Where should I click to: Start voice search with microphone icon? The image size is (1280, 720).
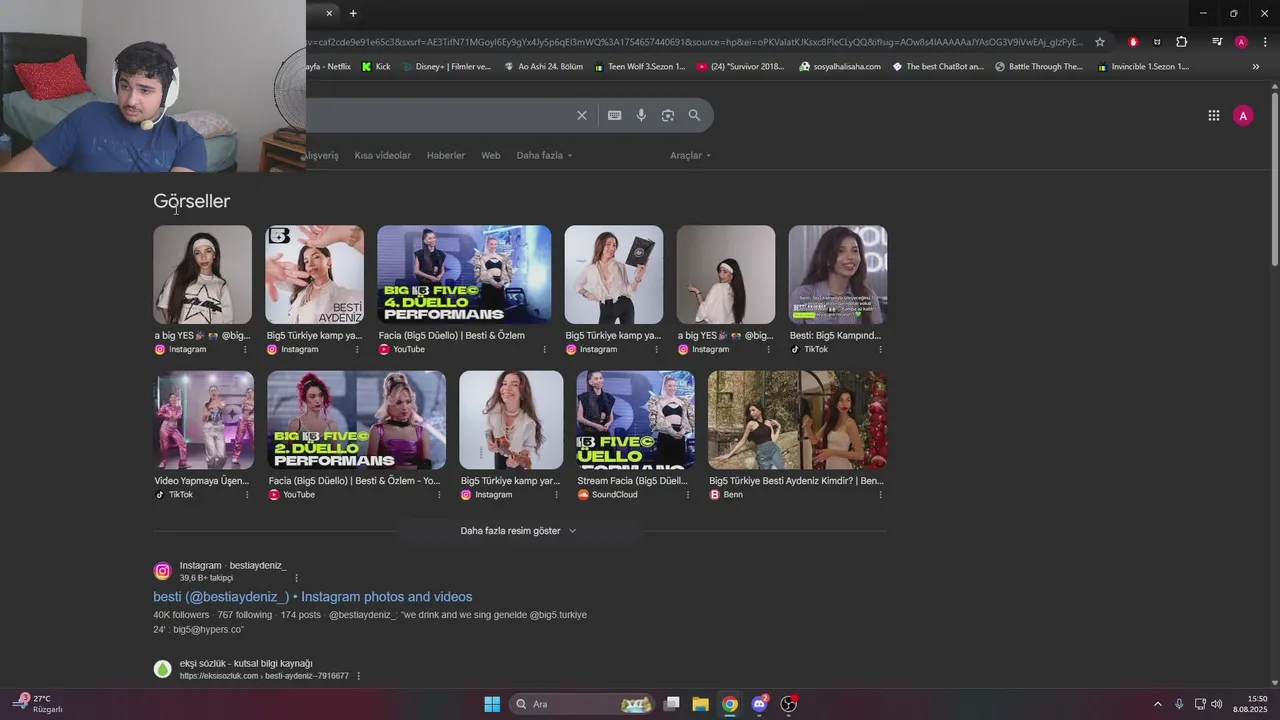[x=642, y=115]
